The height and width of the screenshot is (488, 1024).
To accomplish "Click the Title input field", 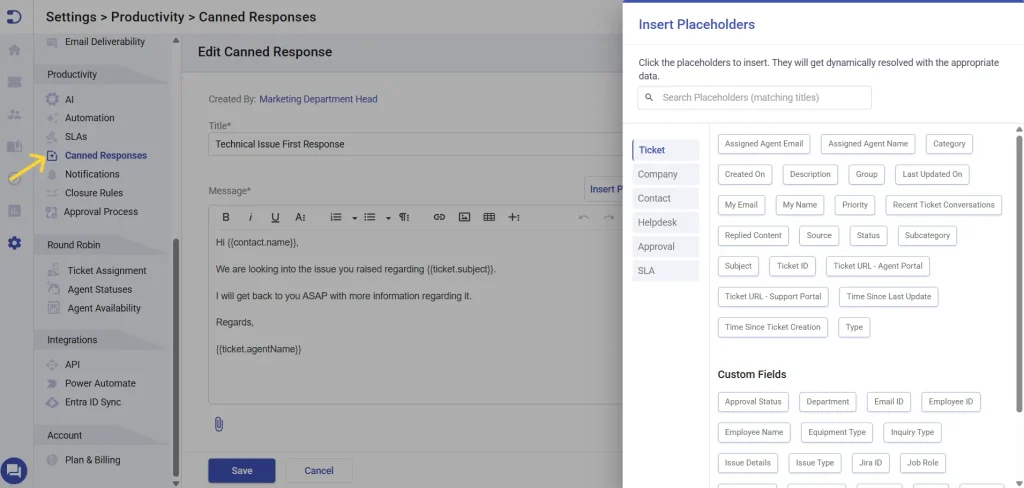I will click(x=415, y=144).
